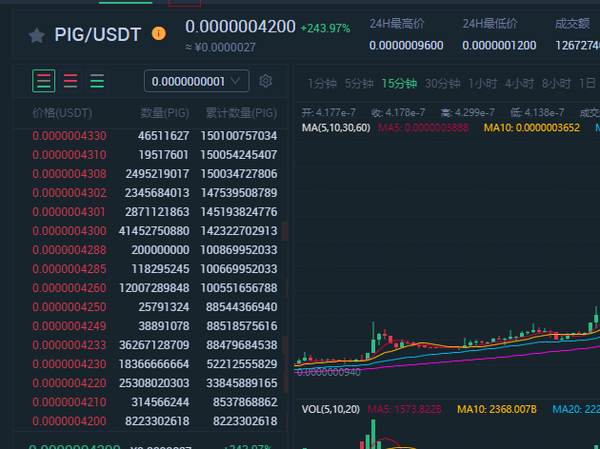600x449 pixels.
Task: Switch to the red sell-orders-only view
Action: [71, 81]
